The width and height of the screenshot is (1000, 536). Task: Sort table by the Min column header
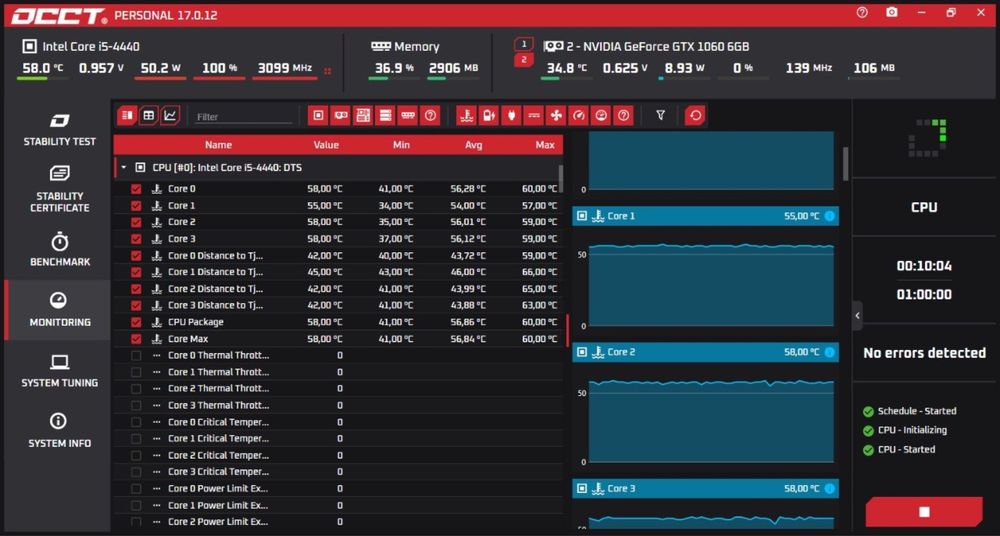pos(401,145)
